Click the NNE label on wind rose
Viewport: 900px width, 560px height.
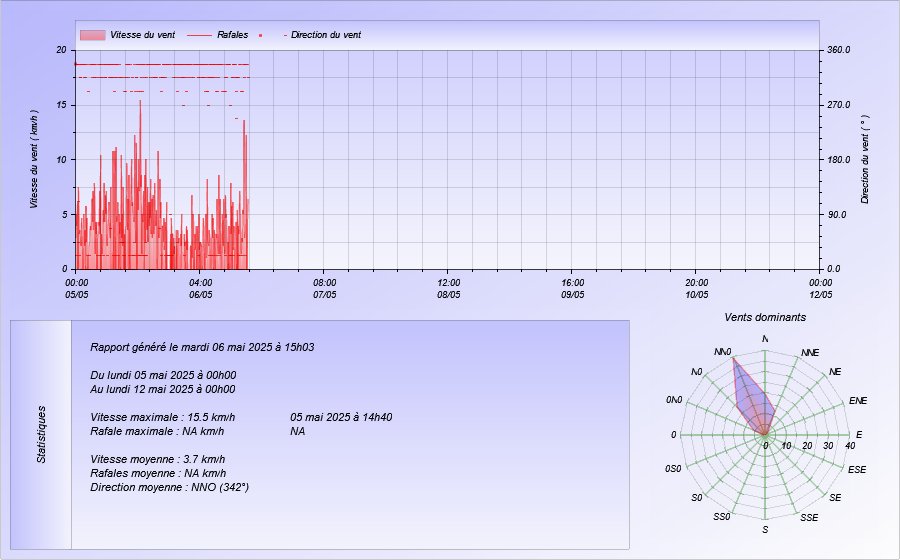click(810, 352)
